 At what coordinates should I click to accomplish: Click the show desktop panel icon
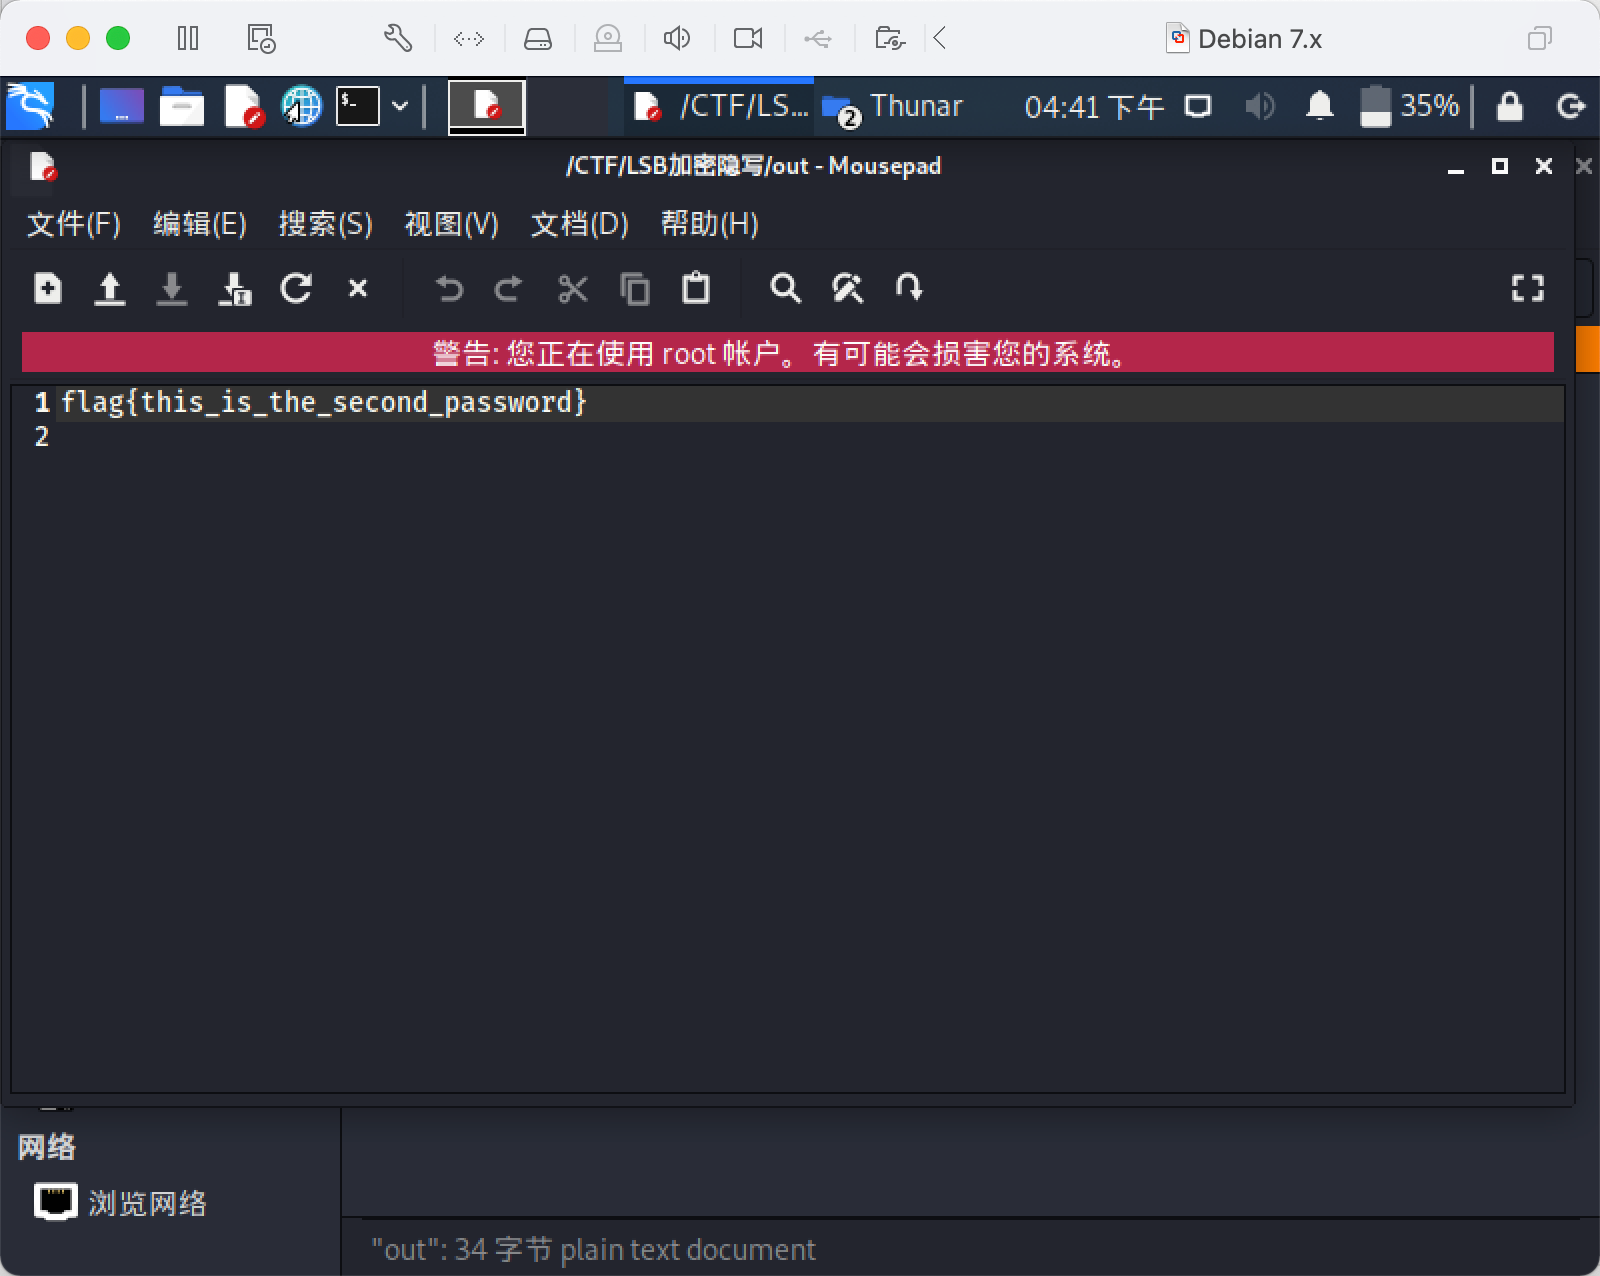[x=122, y=106]
